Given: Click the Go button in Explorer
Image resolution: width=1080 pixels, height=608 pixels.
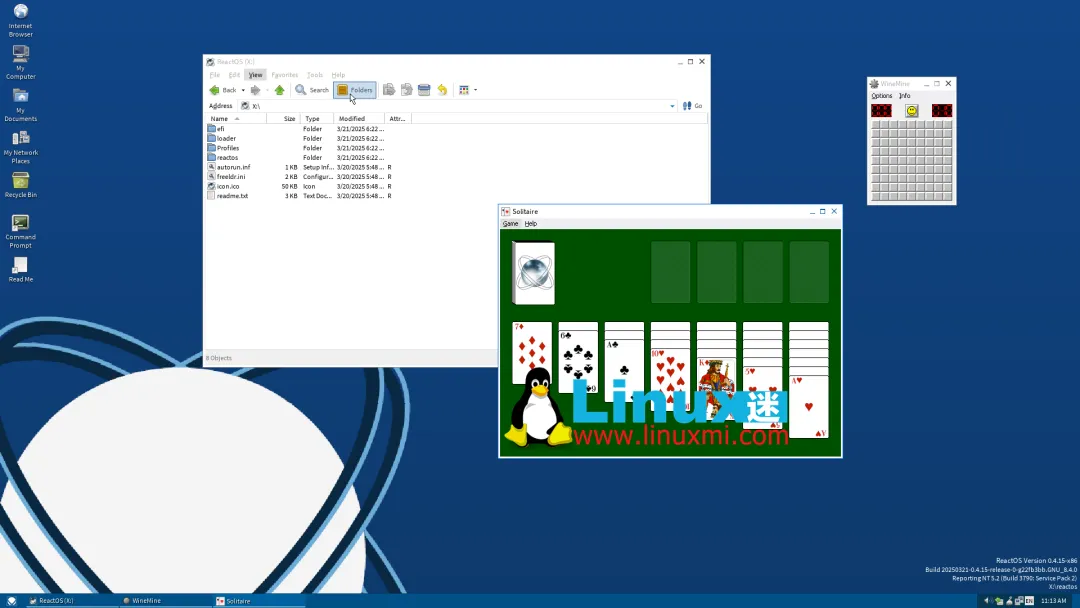Looking at the screenshot, I should tap(692, 106).
